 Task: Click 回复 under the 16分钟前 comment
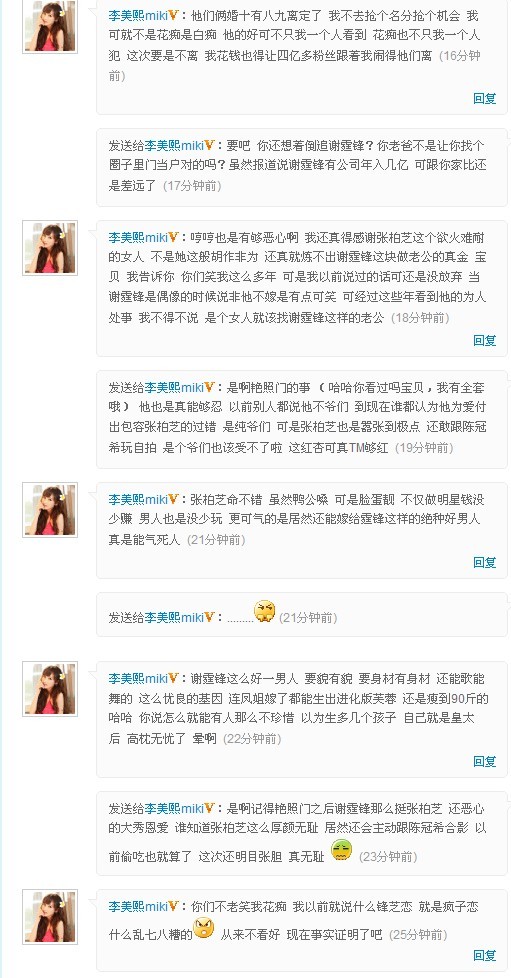point(485,98)
